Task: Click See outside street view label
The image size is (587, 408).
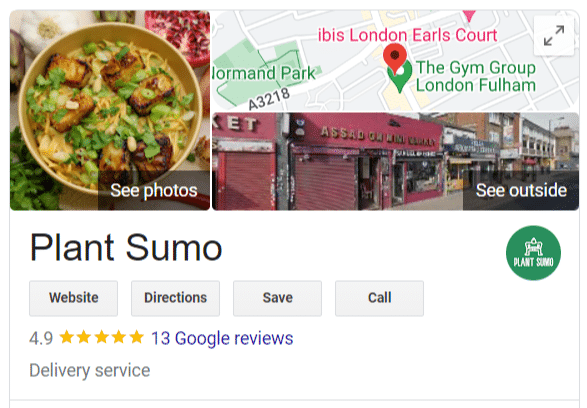Action: coord(521,191)
